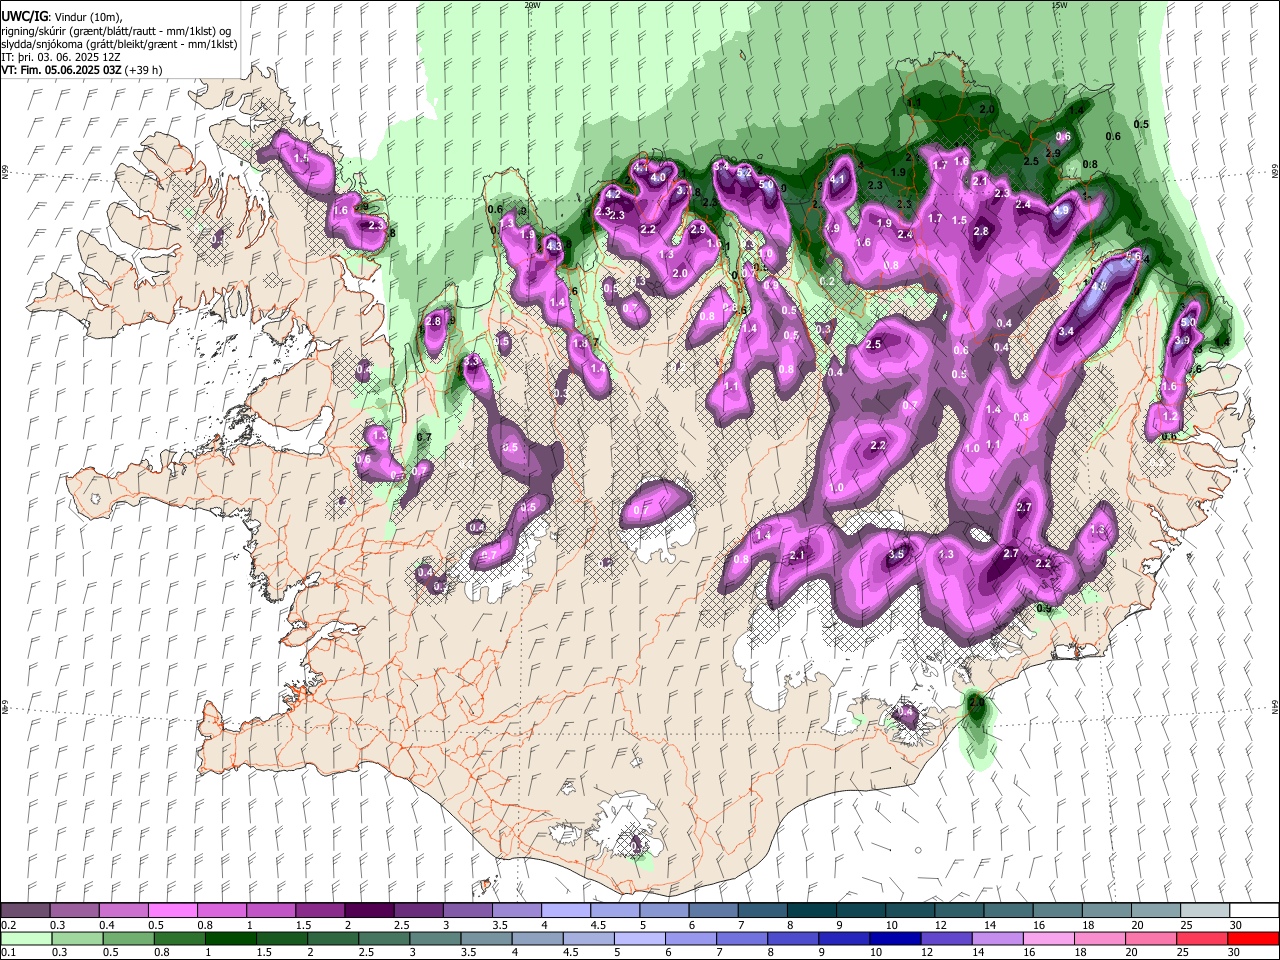Click the light green 0.3 rain scale swatch
Viewport: 1280px width, 960px height.
click(77, 939)
